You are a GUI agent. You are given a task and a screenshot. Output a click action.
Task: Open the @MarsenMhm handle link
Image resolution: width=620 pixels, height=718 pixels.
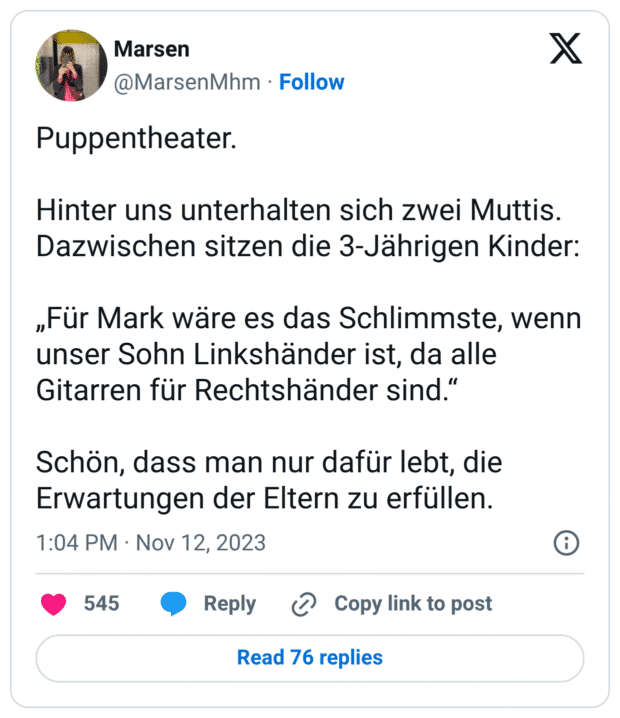(x=187, y=82)
